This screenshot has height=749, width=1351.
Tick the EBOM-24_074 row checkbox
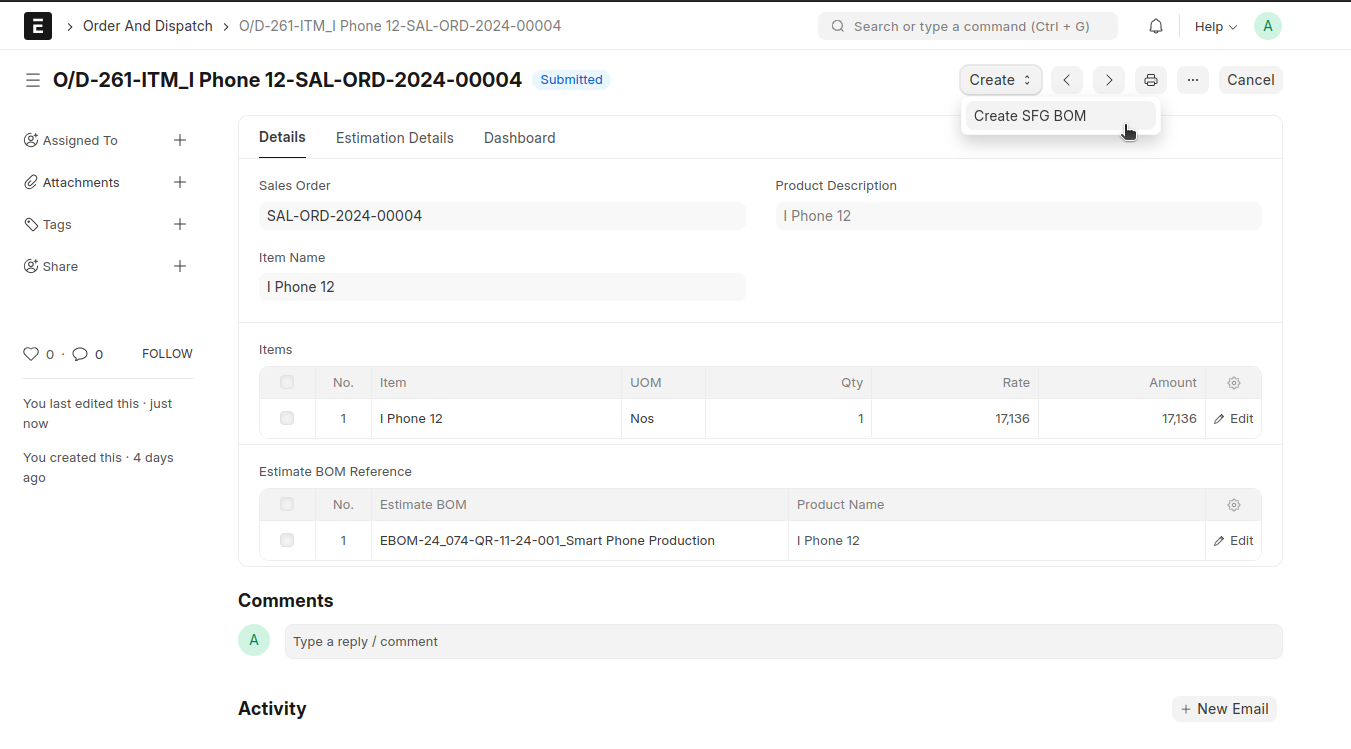tap(287, 541)
